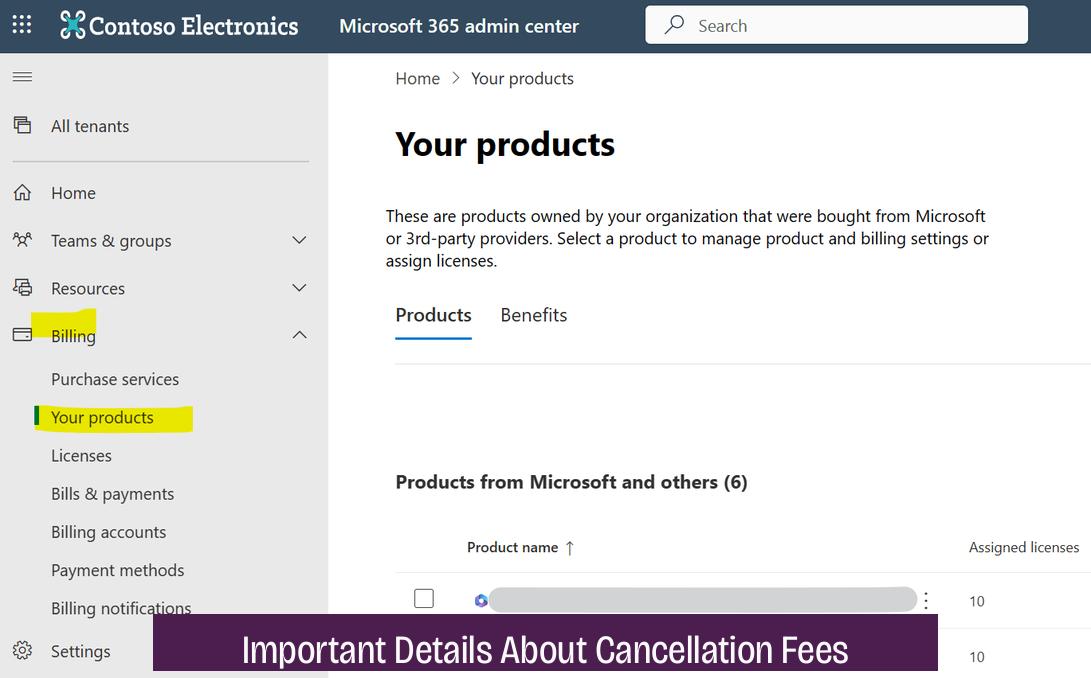Sort by Assigned licenses column header
The width and height of the screenshot is (1091, 678).
[1024, 548]
